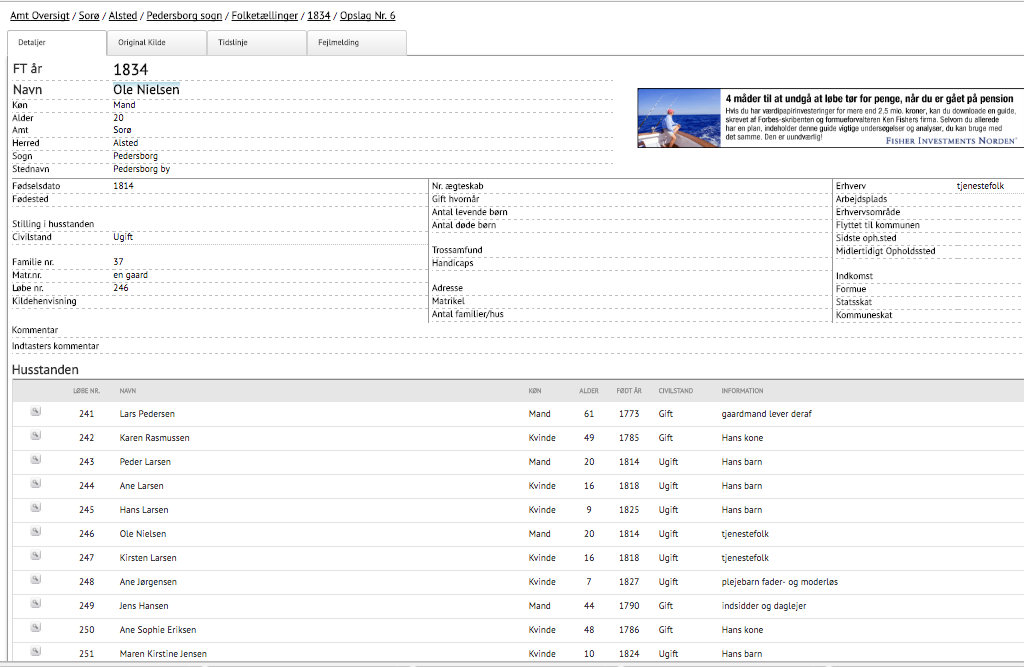The height and width of the screenshot is (667, 1024).
Task: Click the Fødselsdato value 1814
Action: point(123,186)
